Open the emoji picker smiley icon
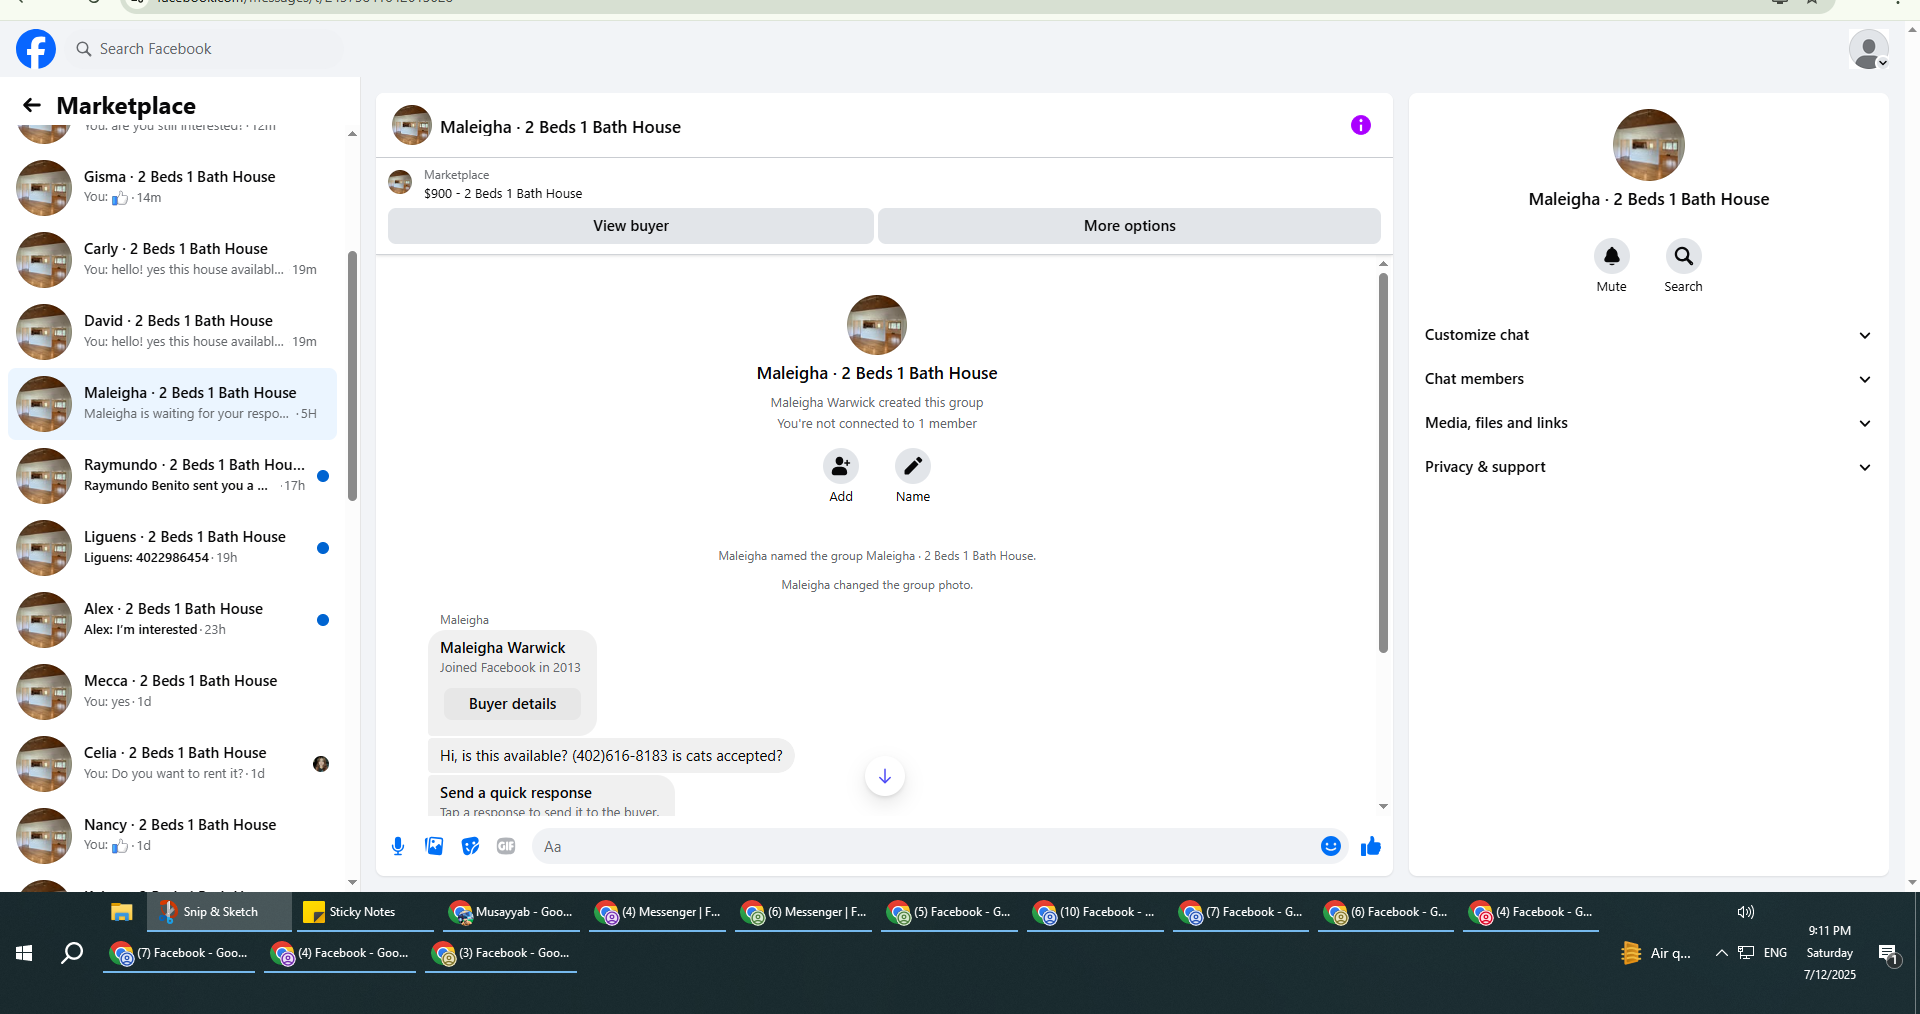Viewport: 1920px width, 1014px height. pos(1330,846)
